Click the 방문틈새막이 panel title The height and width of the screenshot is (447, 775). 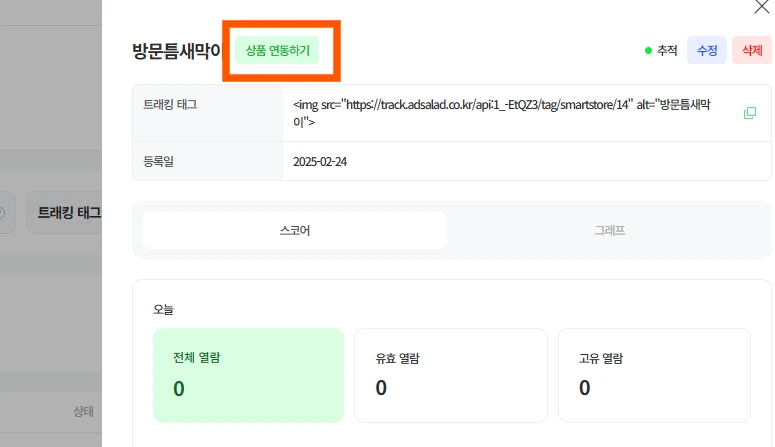pyautogui.click(x=175, y=51)
